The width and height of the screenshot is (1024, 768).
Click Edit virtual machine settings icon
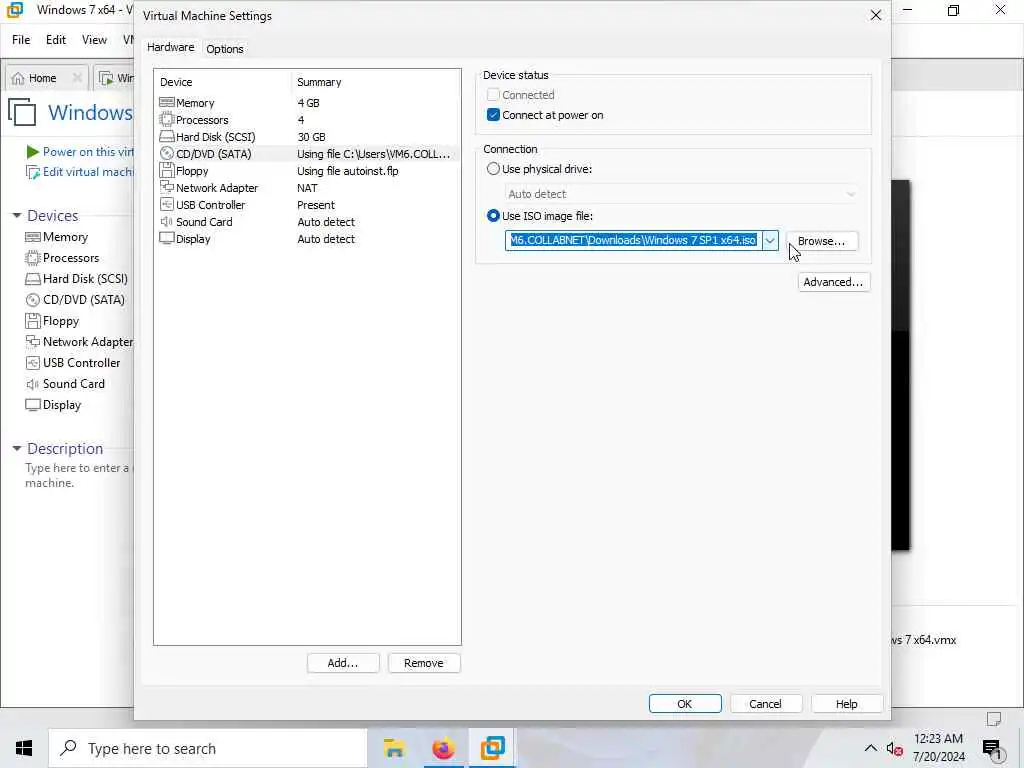tap(33, 172)
